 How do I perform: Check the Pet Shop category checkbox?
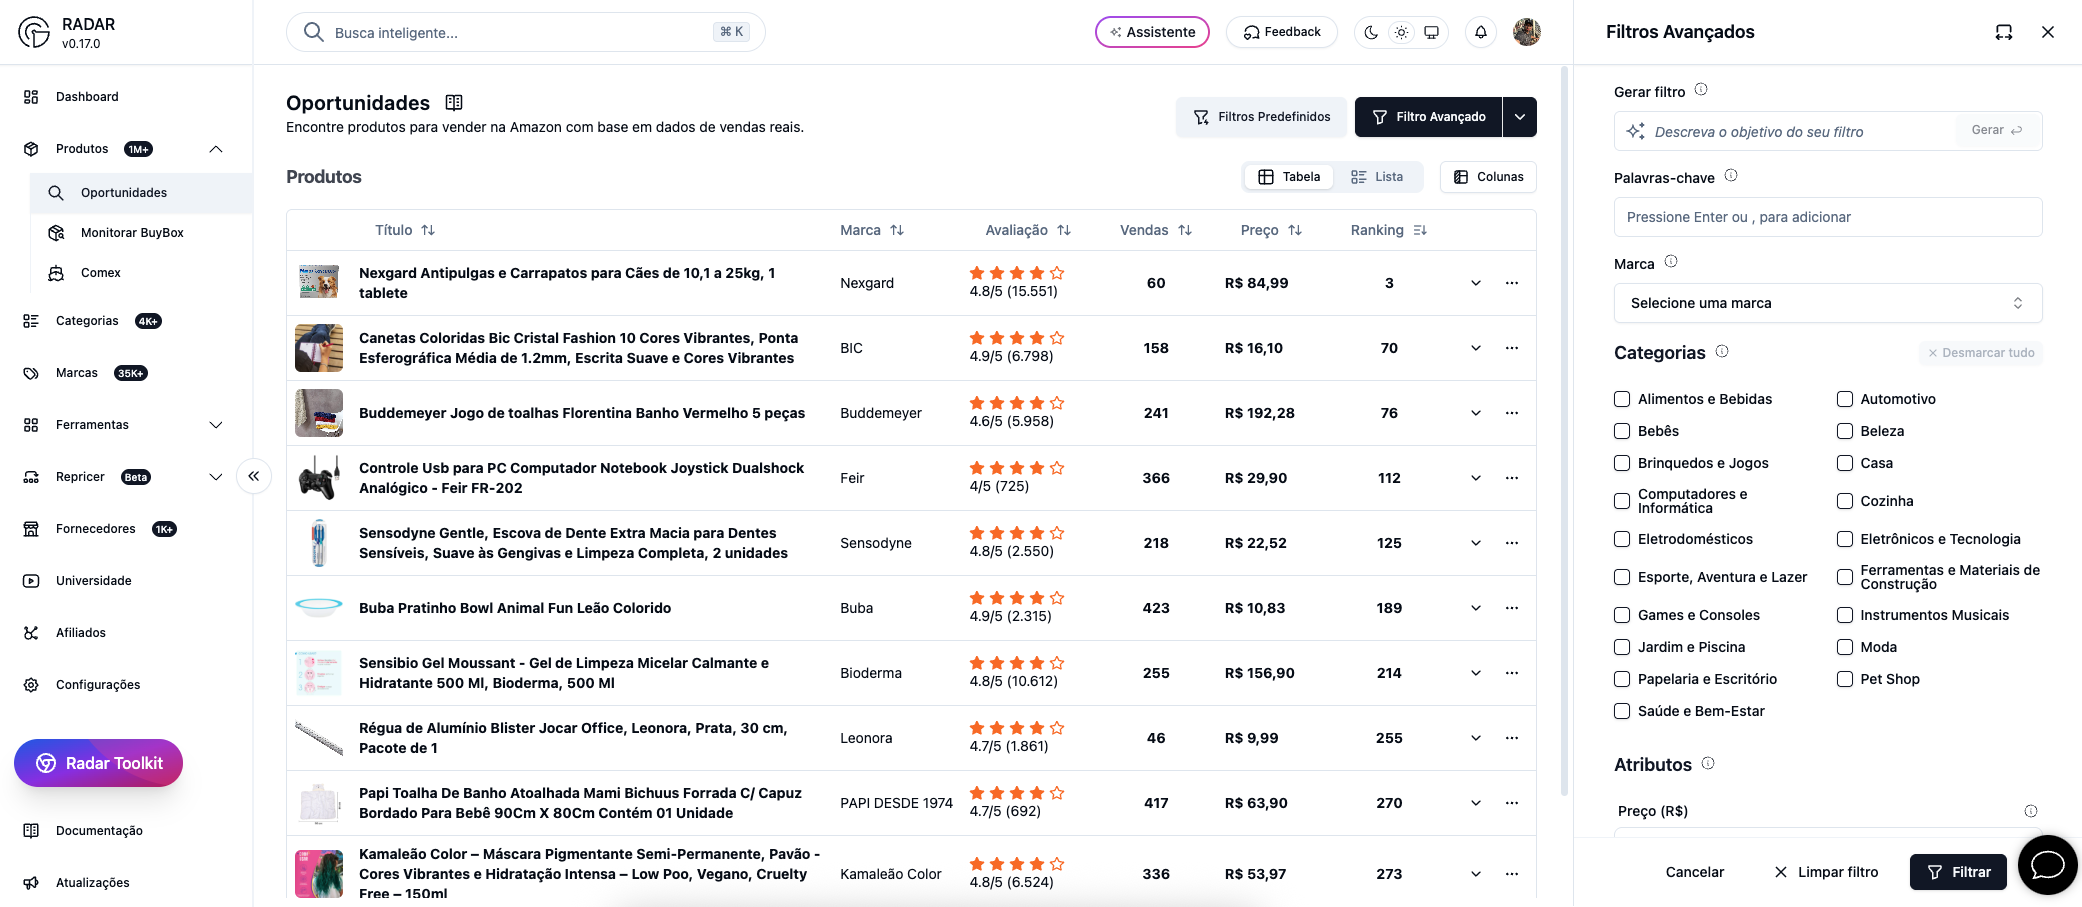(x=1845, y=679)
